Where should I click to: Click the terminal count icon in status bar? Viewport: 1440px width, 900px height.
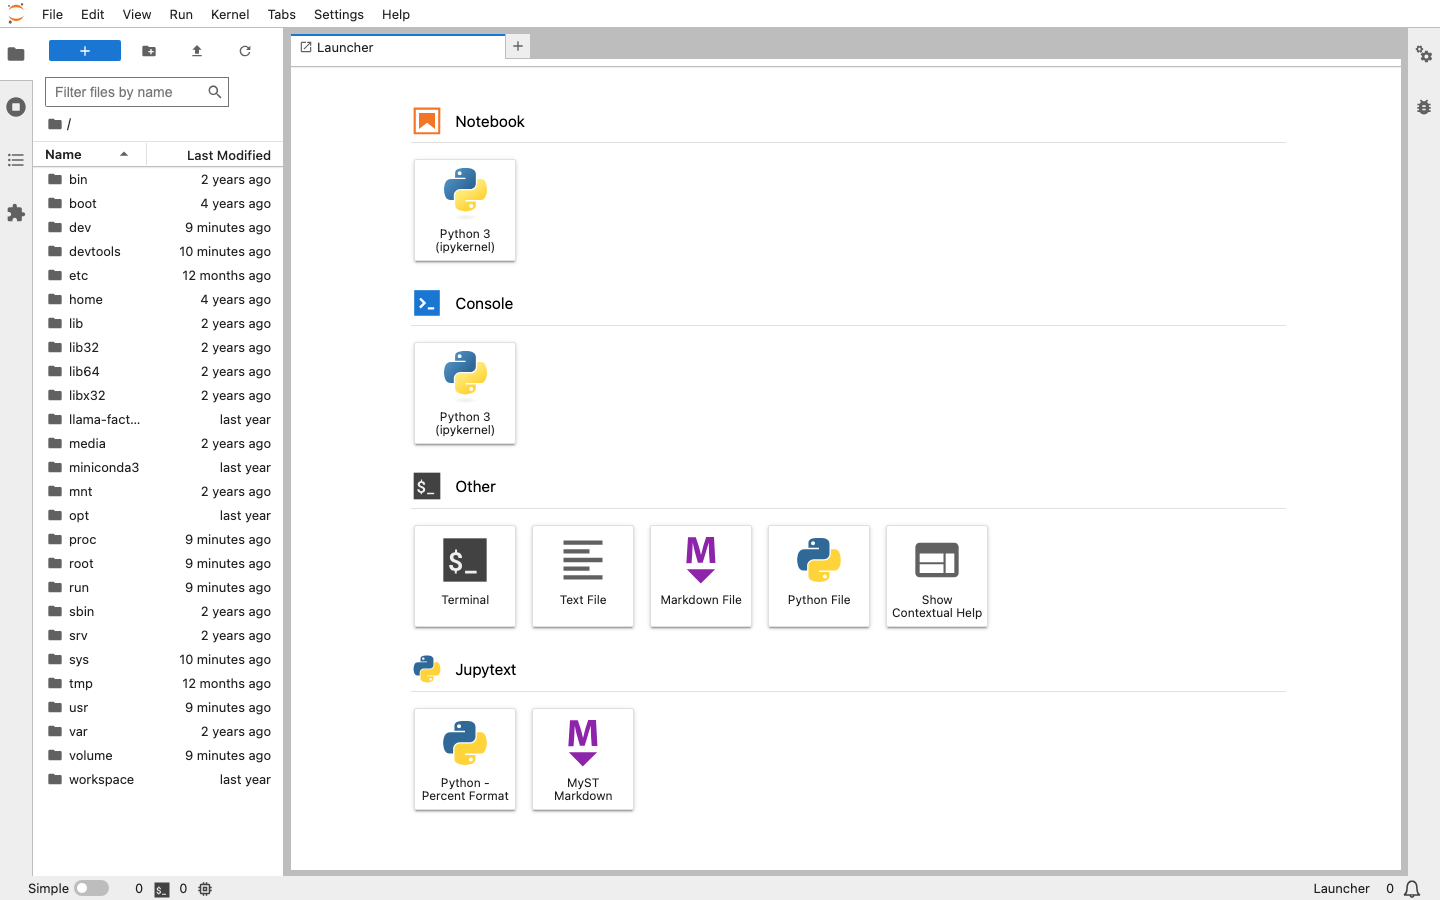162,889
